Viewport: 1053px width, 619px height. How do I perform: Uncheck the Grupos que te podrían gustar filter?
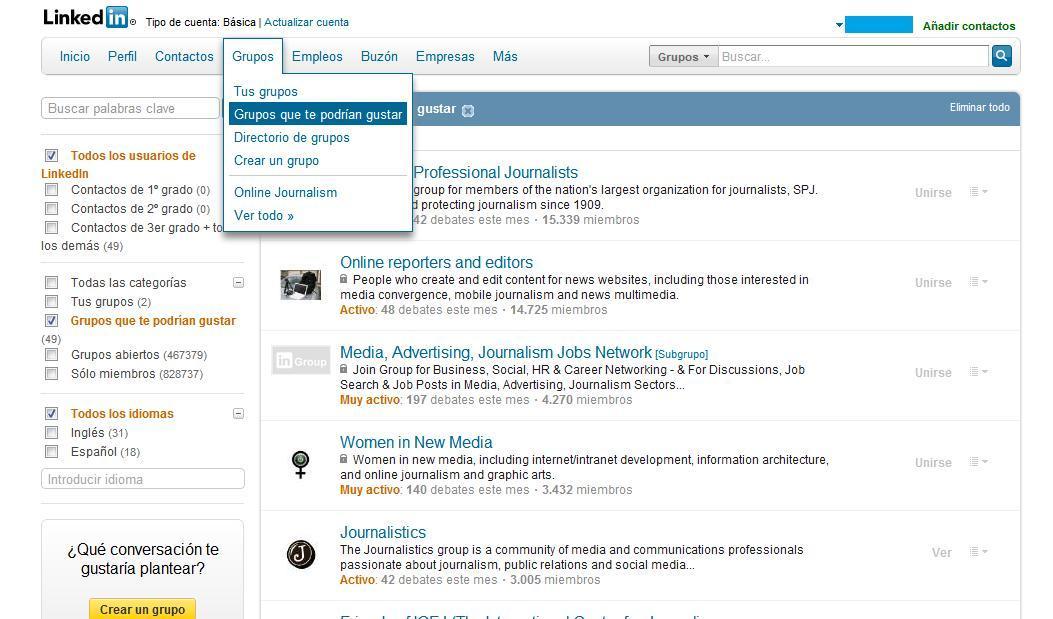[x=51, y=321]
